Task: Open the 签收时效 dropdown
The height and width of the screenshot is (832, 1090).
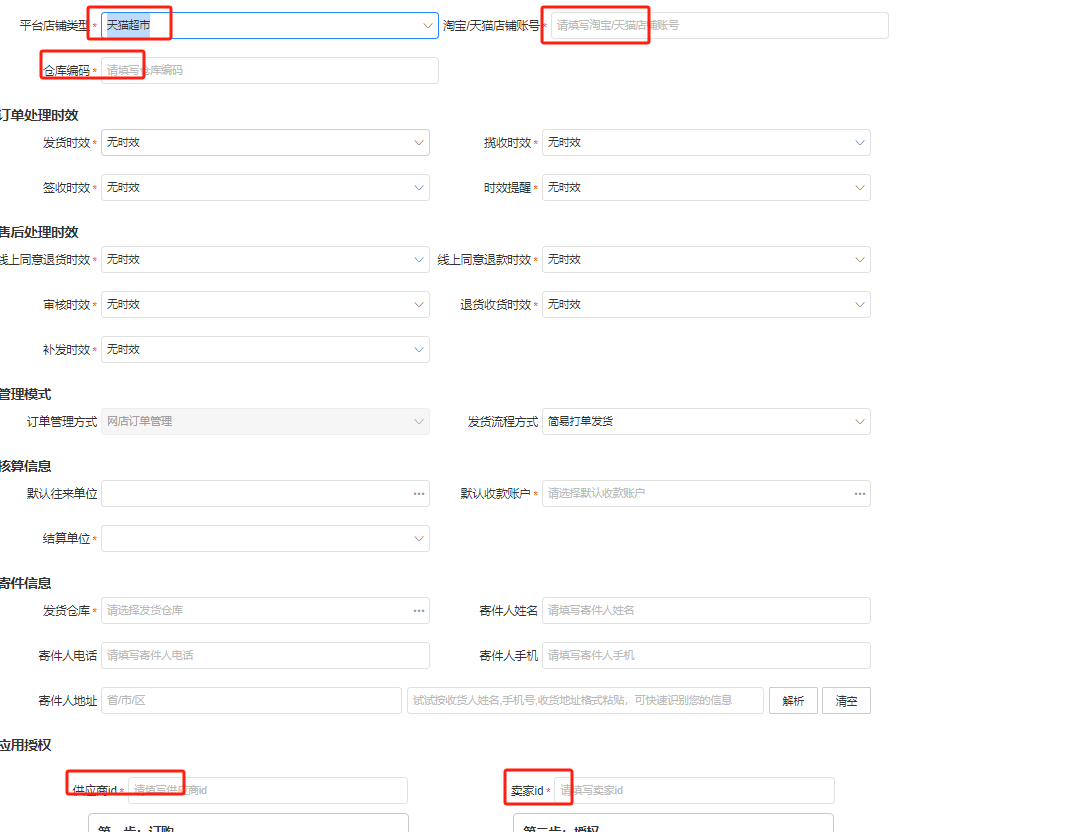Action: click(x=266, y=188)
